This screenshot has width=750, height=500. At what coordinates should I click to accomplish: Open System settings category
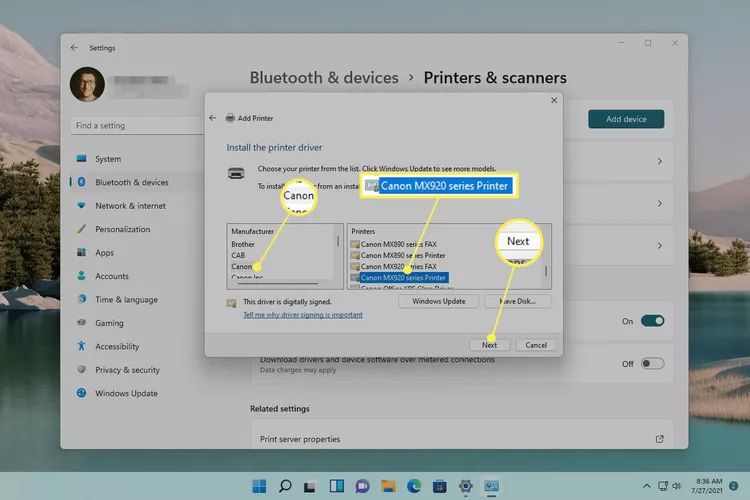point(108,159)
